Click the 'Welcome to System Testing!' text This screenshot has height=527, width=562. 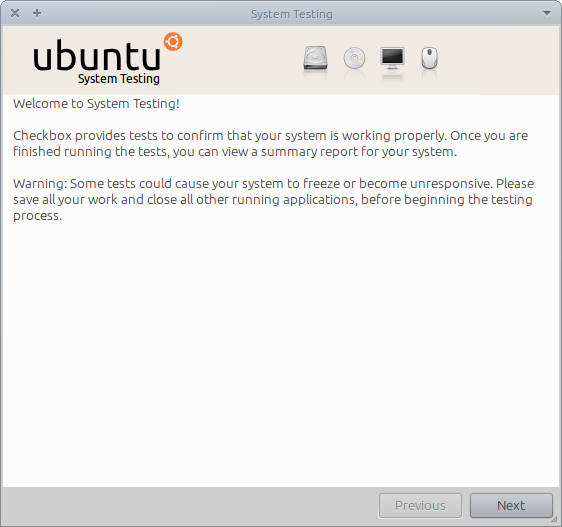(x=96, y=104)
